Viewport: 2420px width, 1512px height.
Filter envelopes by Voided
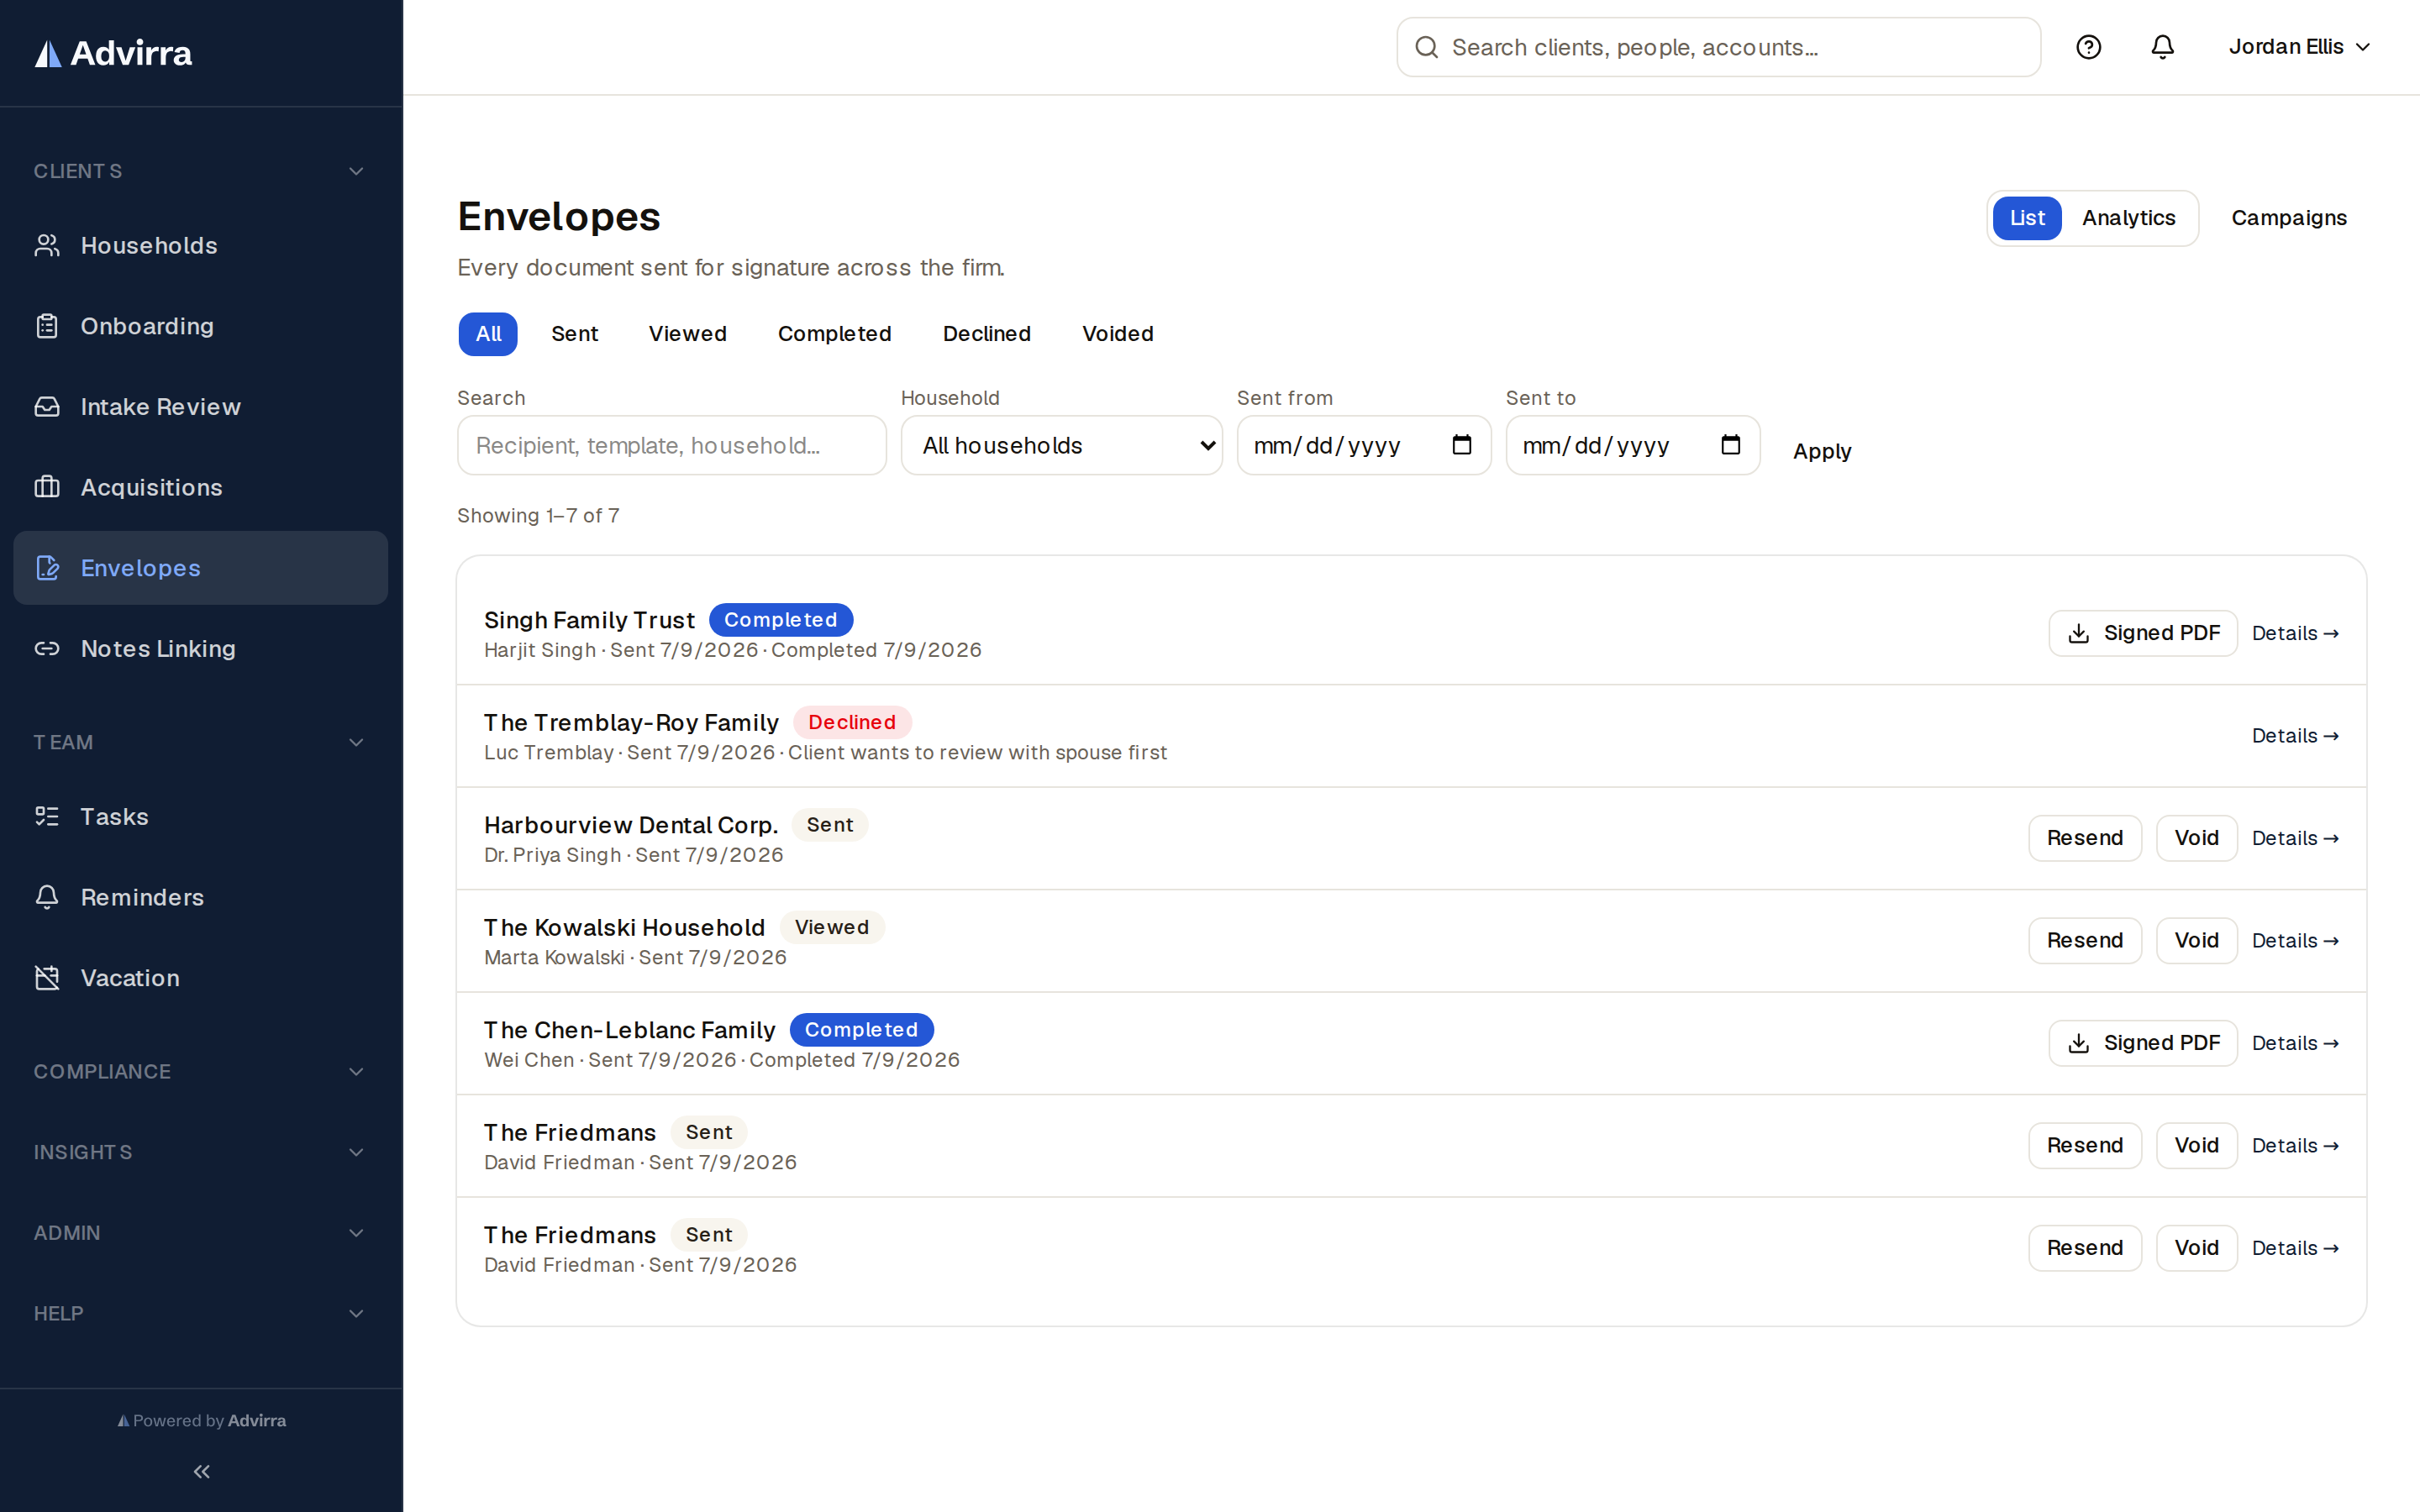tap(1117, 334)
